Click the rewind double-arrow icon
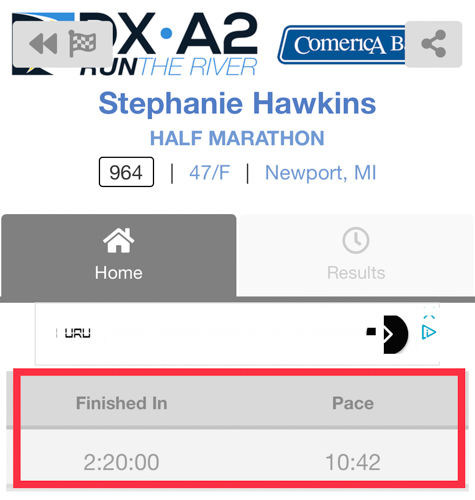 [x=43, y=44]
